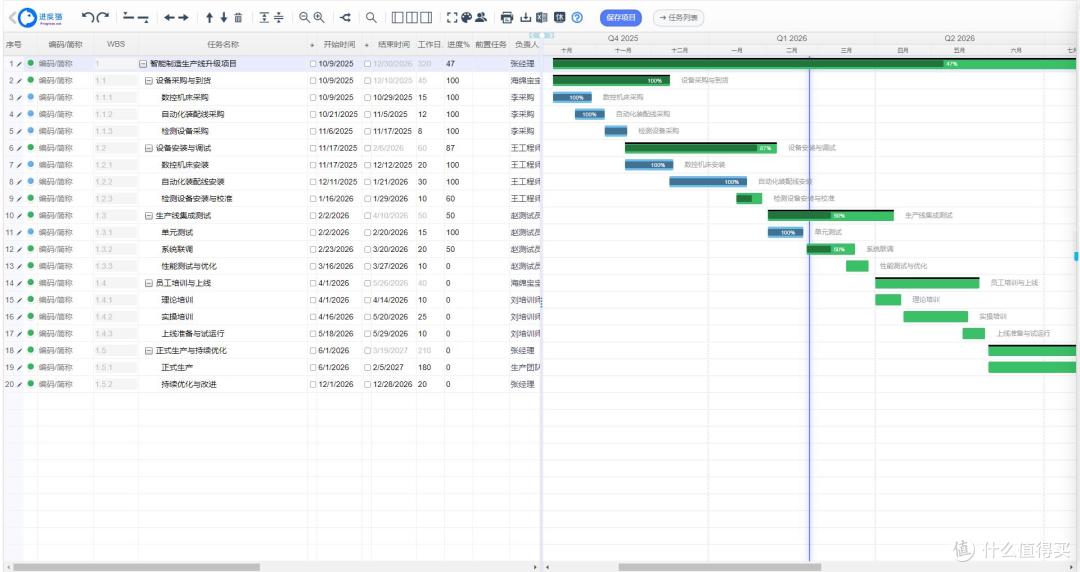This screenshot has height=572, width=1080.
Task: Collapse the 设备安装与调试 group
Action: pos(149,148)
